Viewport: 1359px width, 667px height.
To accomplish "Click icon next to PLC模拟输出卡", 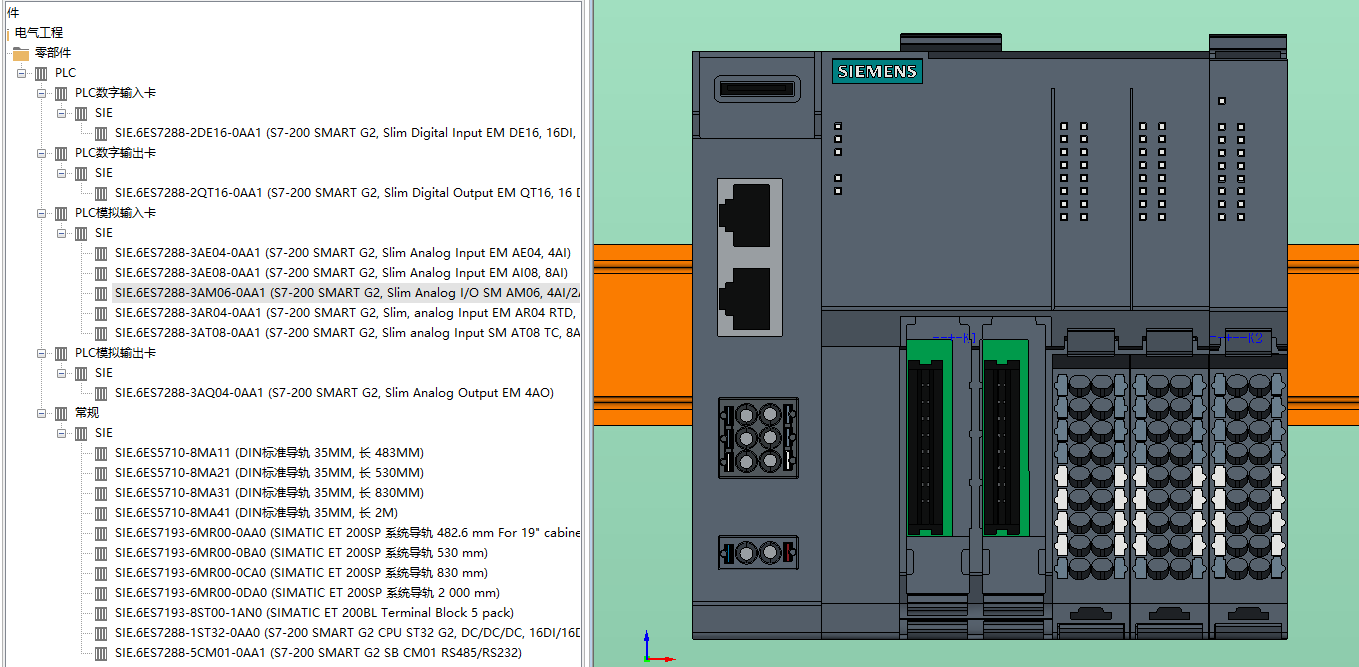I will click(x=61, y=353).
